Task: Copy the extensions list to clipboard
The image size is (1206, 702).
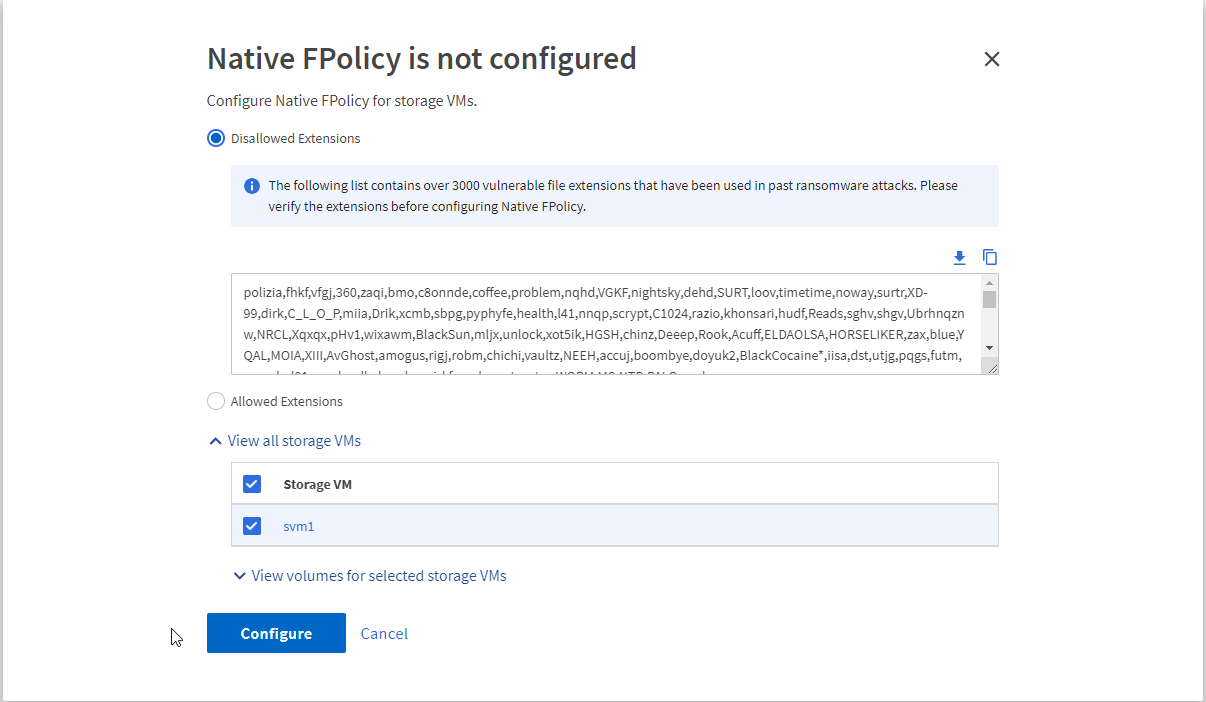Action: (989, 257)
